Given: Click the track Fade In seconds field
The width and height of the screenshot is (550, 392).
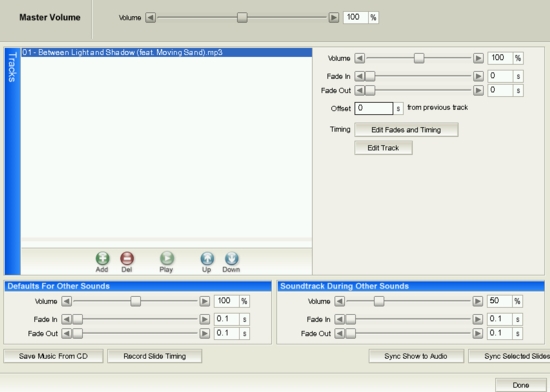Looking at the screenshot, I should 501,76.
